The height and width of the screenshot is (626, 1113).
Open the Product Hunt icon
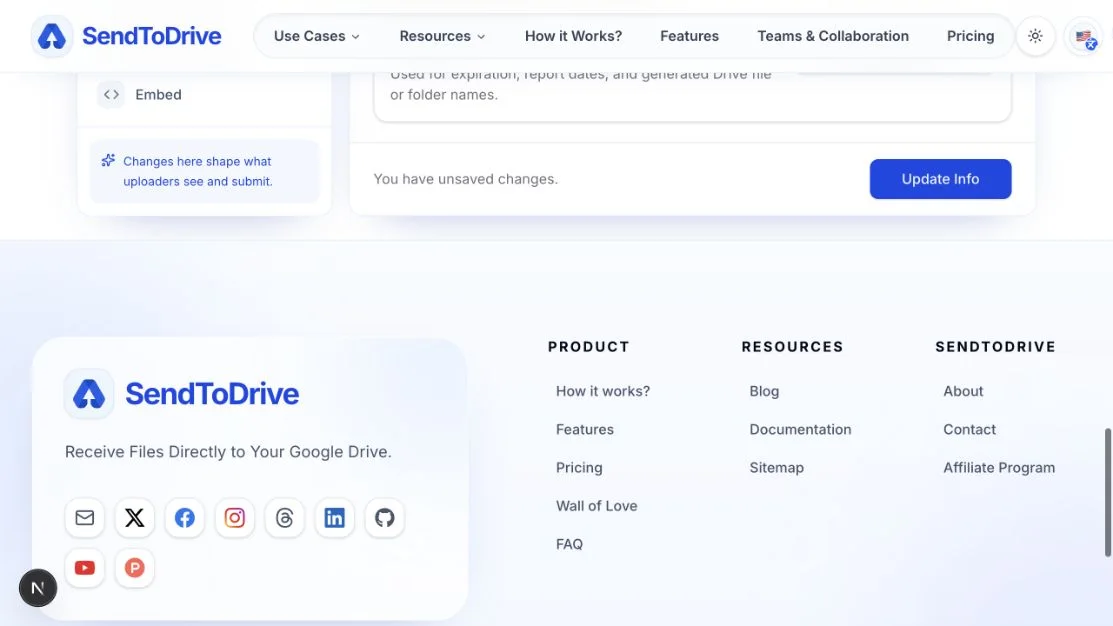point(134,568)
